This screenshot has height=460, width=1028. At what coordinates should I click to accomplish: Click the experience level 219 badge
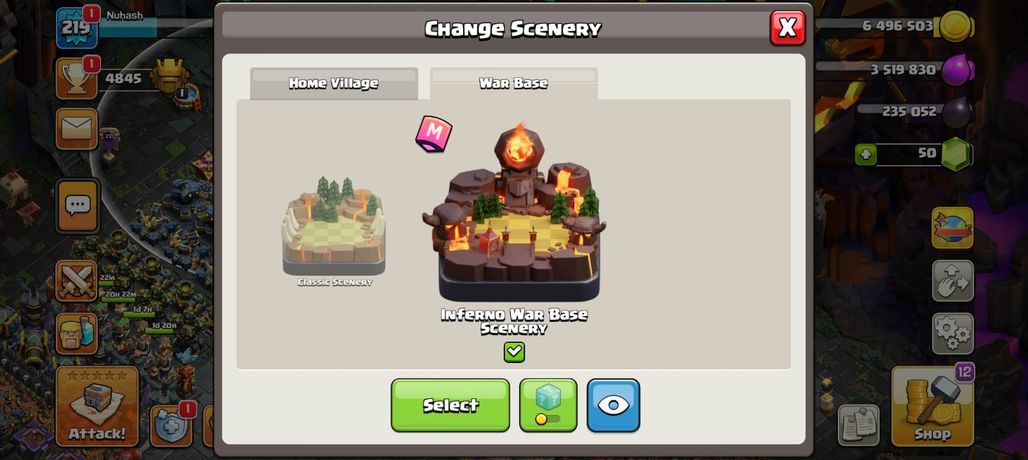[76, 28]
